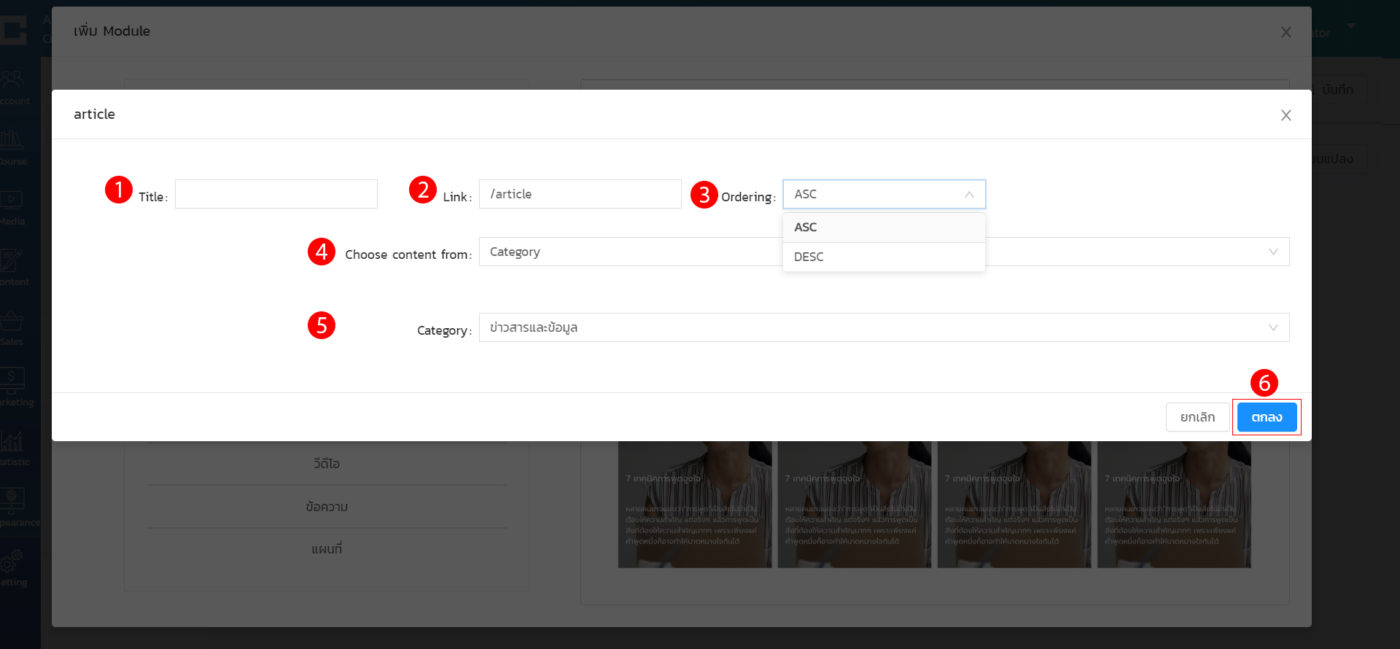Click the ยกเลิก cancel button

pos(1197,417)
